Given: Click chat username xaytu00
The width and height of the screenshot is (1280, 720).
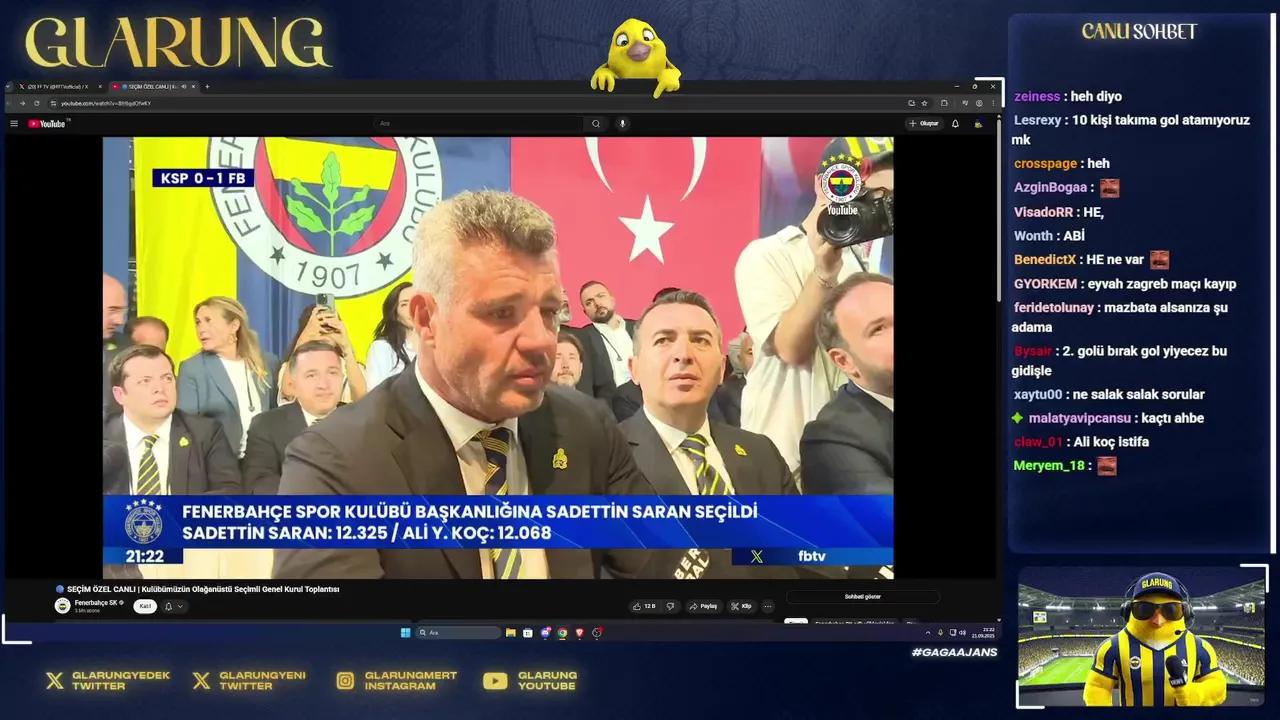Looking at the screenshot, I should [1038, 395].
